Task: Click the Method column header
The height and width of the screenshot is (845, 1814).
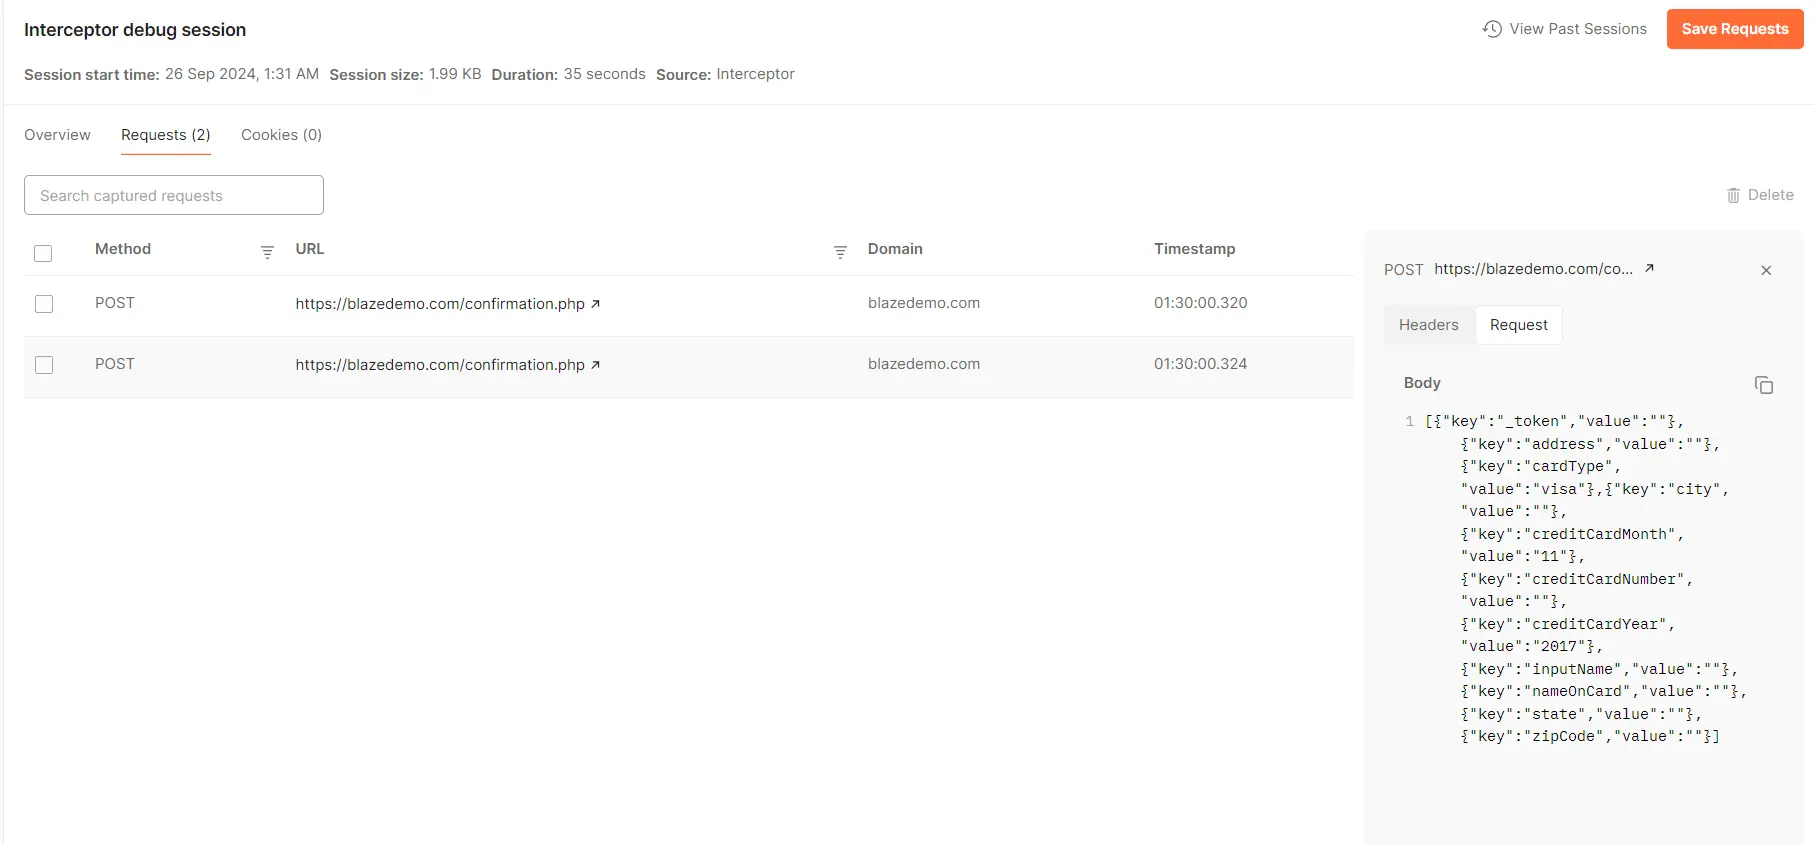Action: pos(123,249)
